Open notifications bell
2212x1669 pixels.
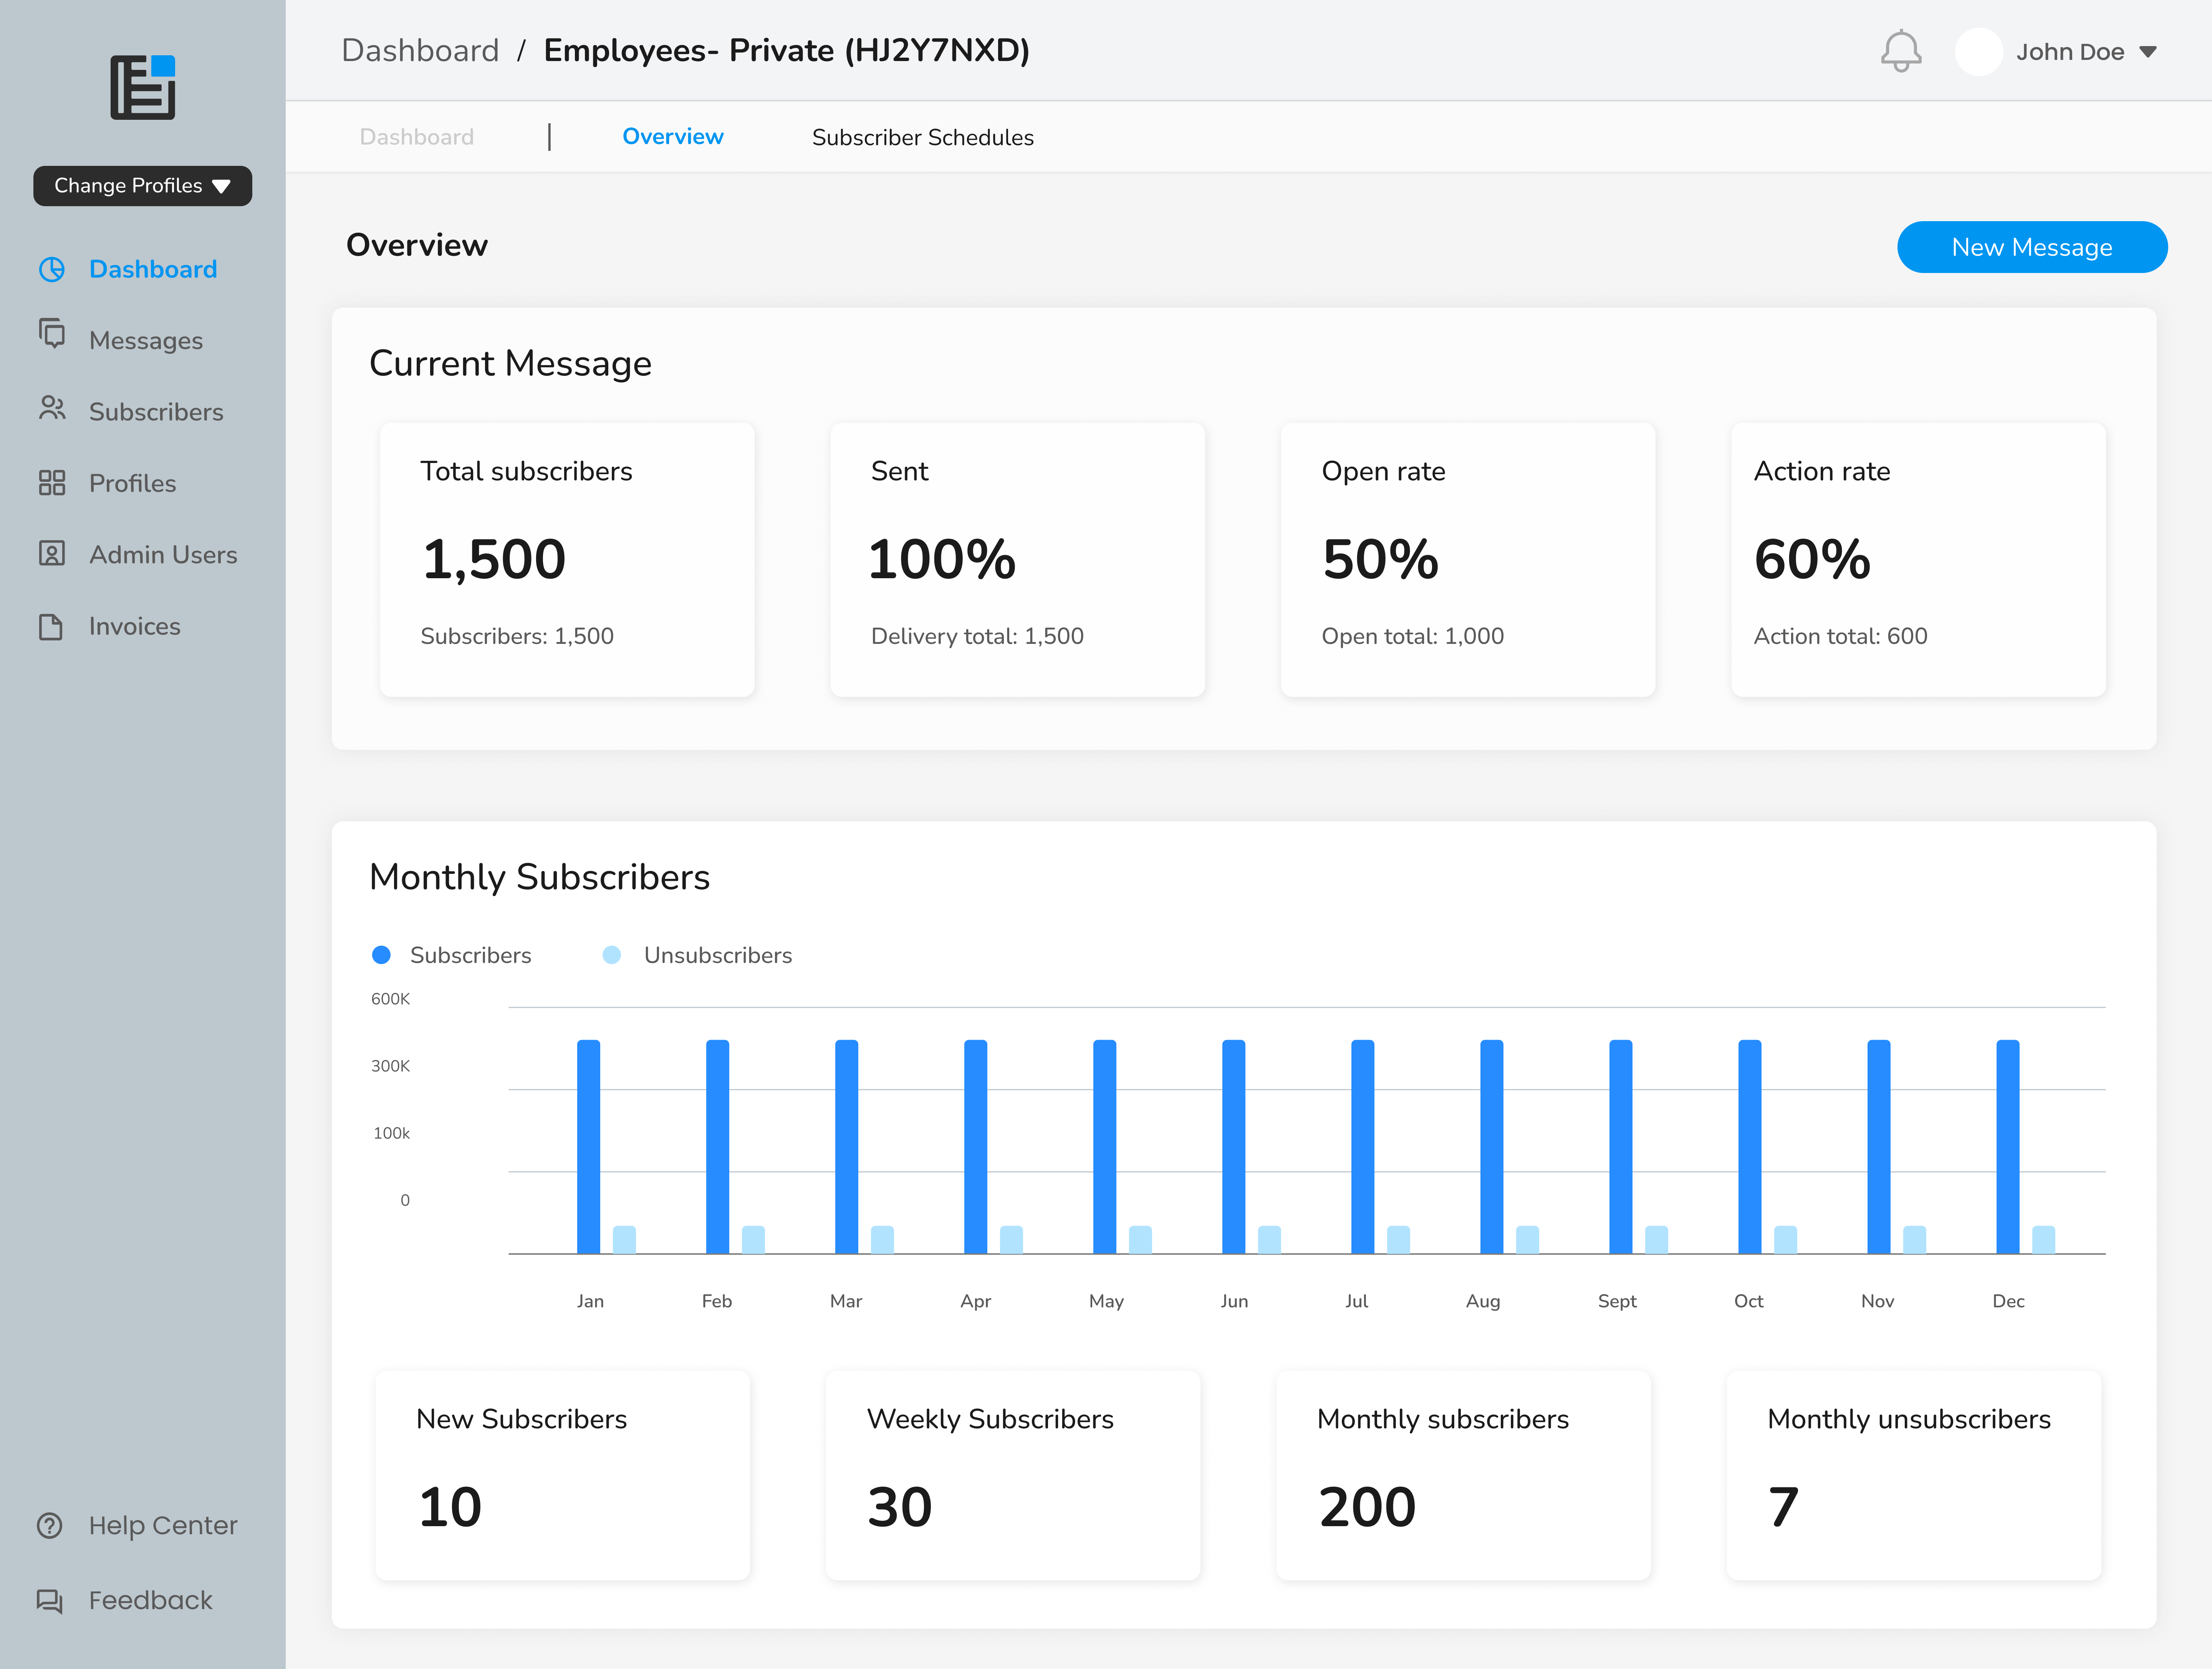pos(1901,51)
